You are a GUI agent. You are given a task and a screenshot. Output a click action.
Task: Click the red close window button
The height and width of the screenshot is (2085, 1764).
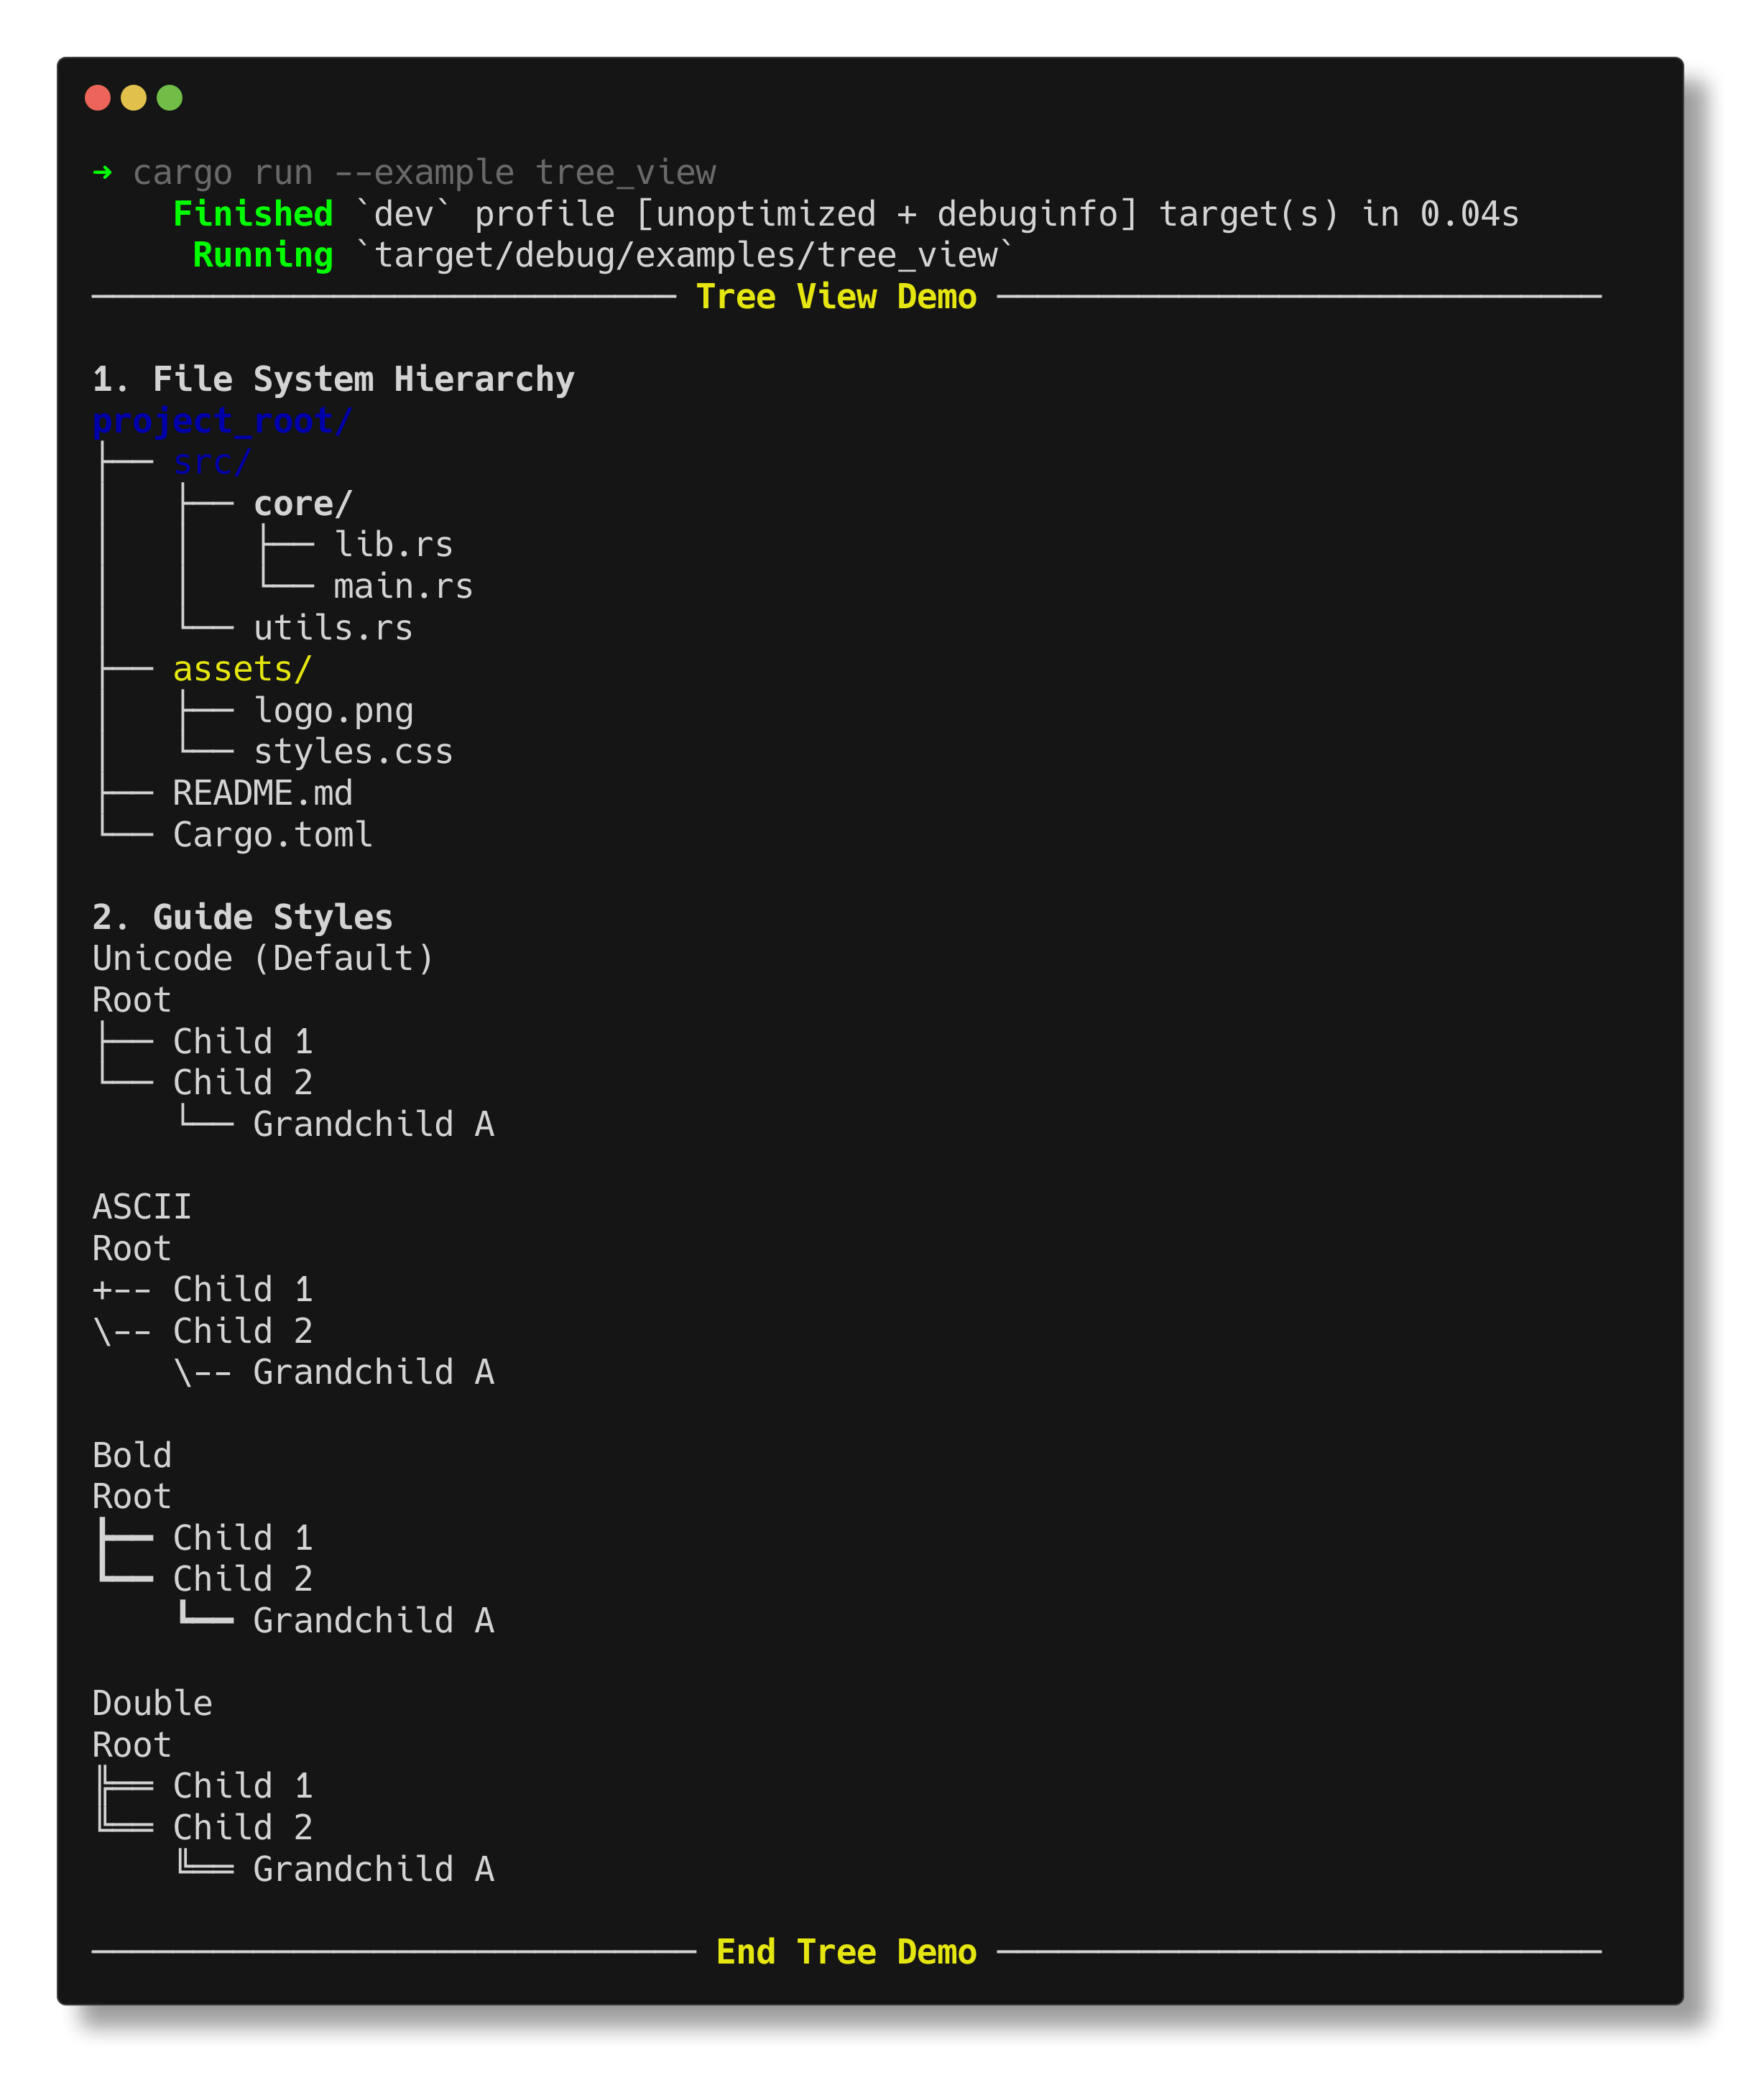point(97,98)
